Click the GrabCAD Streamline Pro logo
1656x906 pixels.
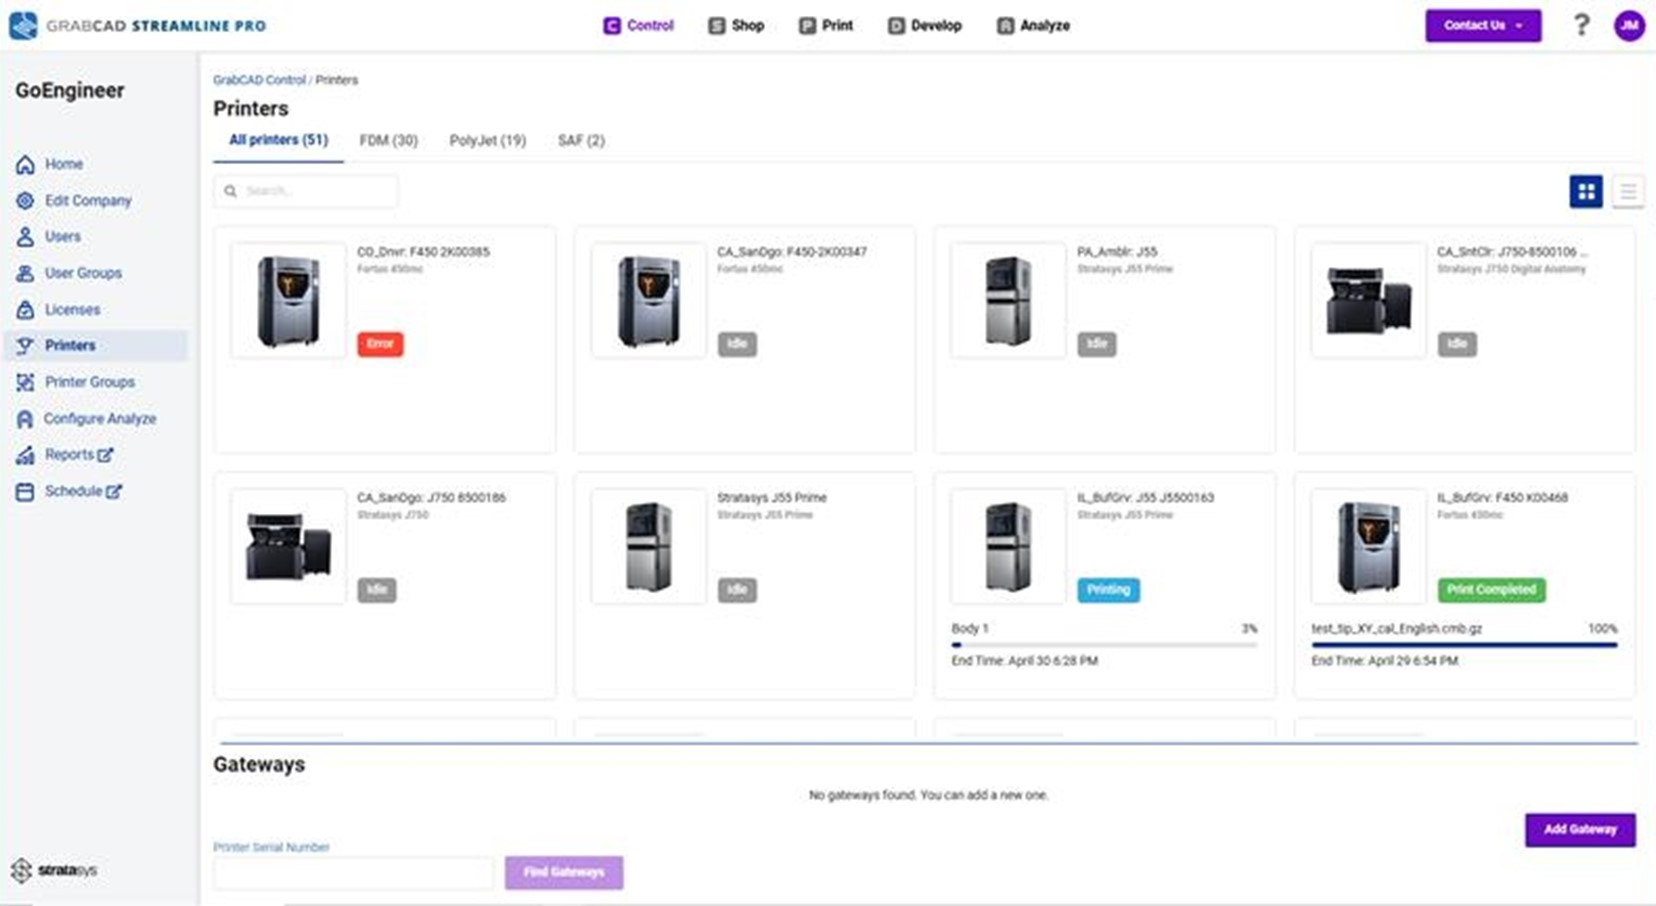(135, 25)
